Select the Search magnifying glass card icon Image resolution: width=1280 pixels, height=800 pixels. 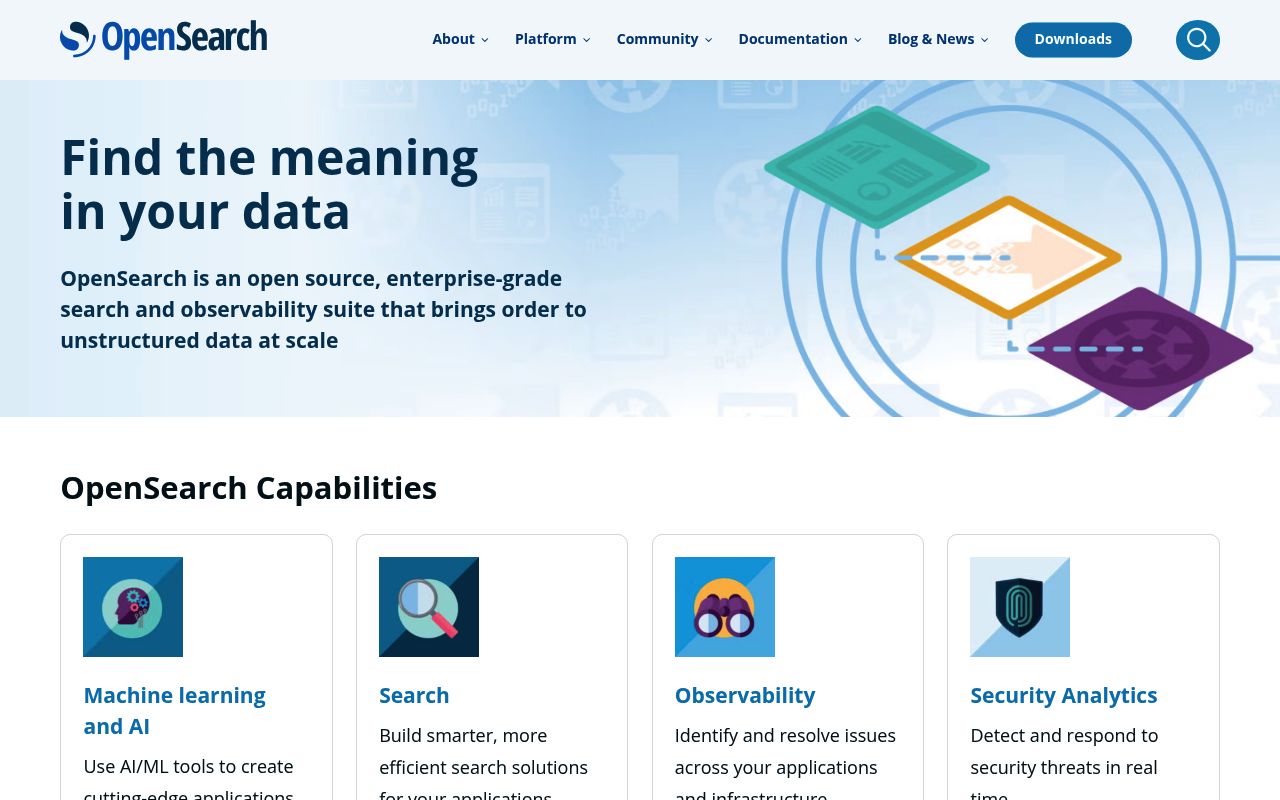(429, 607)
